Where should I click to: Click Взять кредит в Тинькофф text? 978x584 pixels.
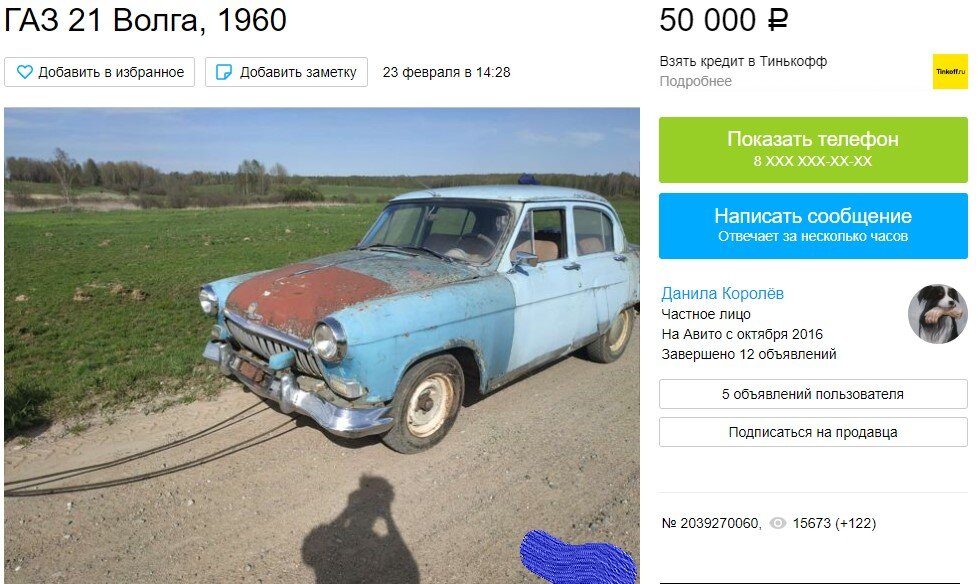743,61
